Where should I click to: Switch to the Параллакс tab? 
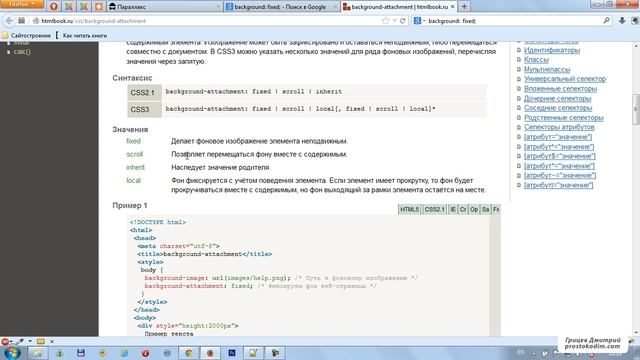(x=164, y=7)
